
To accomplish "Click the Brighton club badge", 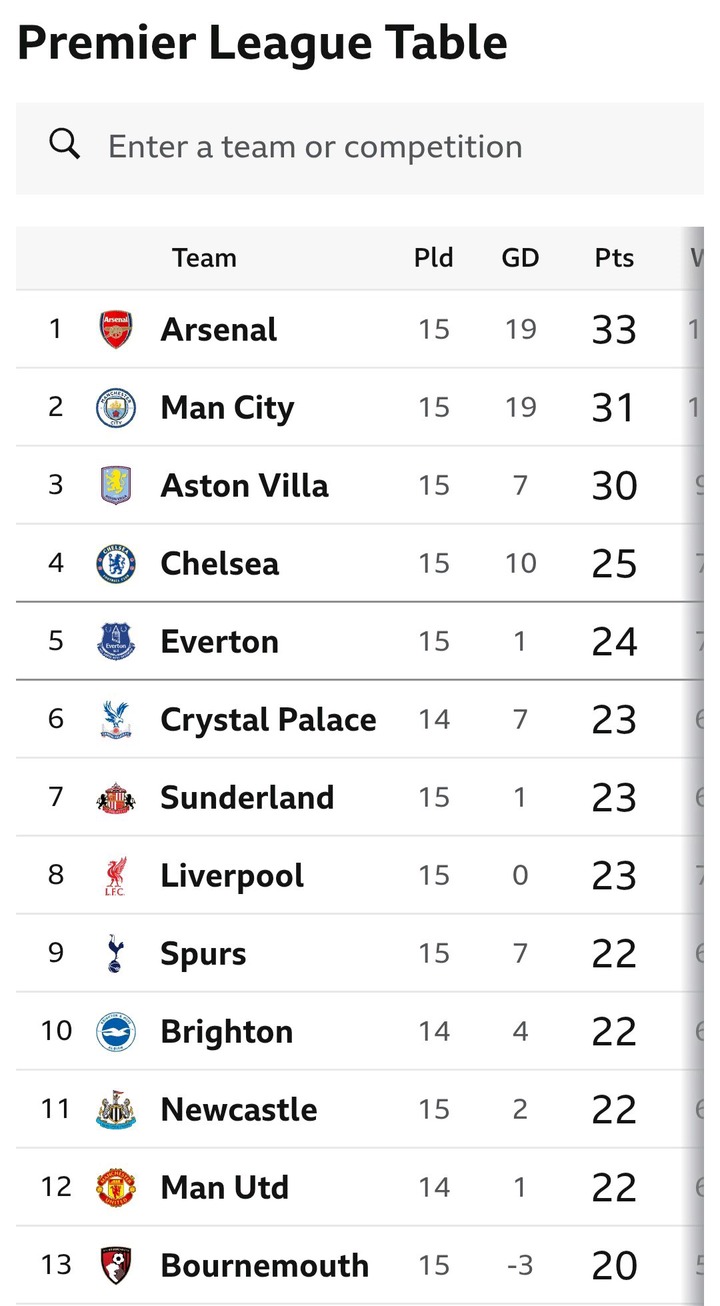I will pos(116,1031).
